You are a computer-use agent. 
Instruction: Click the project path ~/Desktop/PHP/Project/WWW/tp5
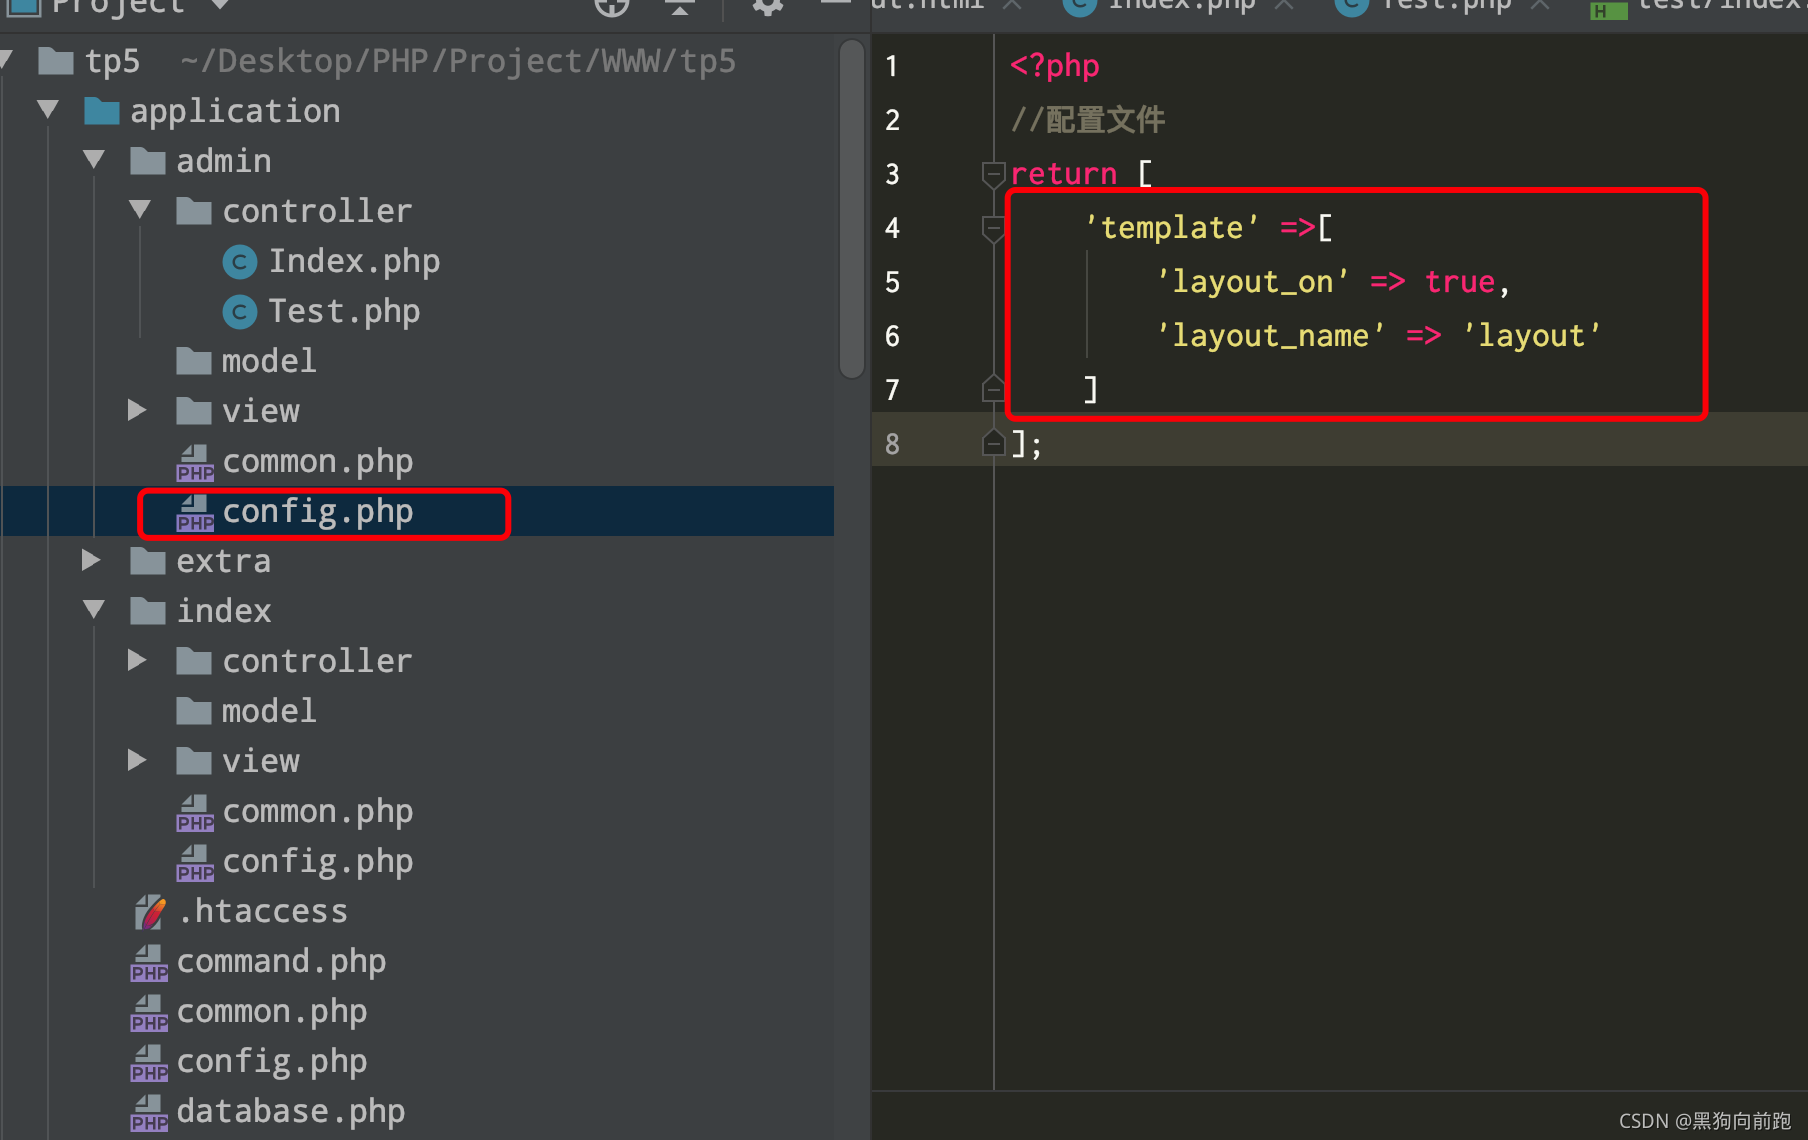click(458, 61)
